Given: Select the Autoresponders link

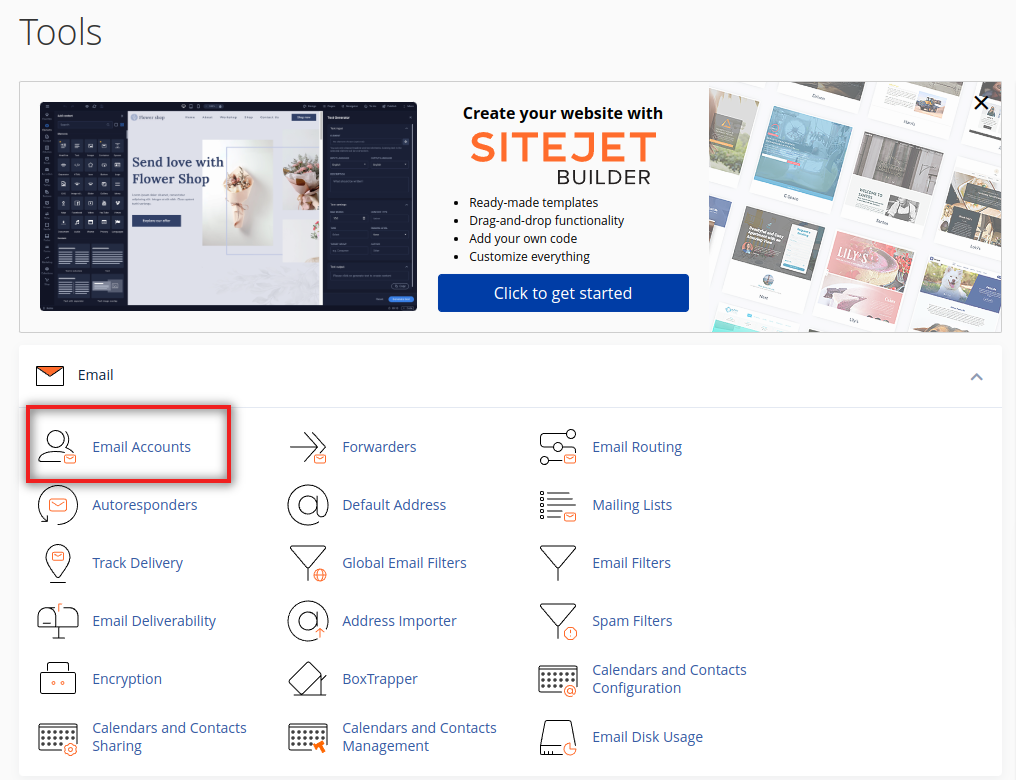Looking at the screenshot, I should point(144,505).
